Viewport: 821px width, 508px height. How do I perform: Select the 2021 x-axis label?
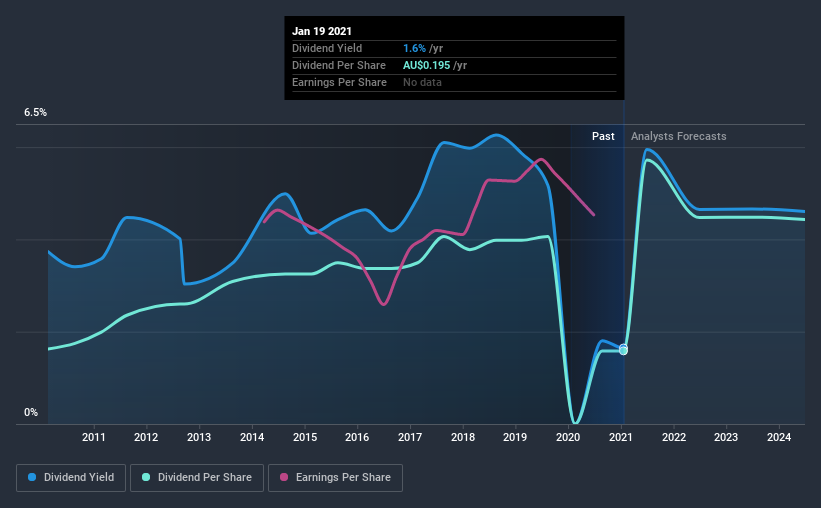click(620, 437)
